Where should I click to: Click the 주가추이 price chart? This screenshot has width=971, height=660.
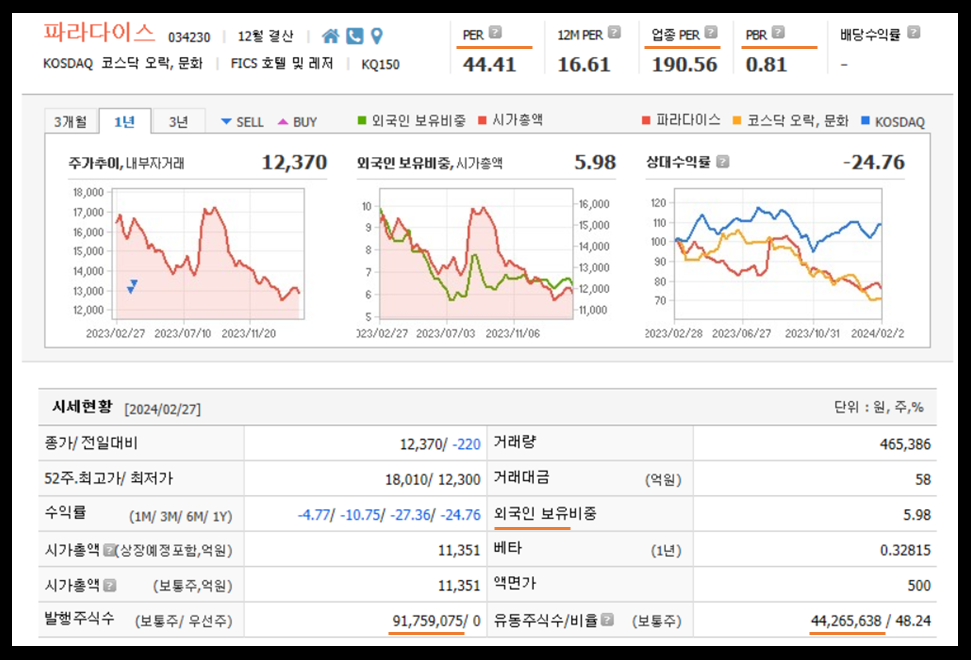pyautogui.click(x=209, y=254)
